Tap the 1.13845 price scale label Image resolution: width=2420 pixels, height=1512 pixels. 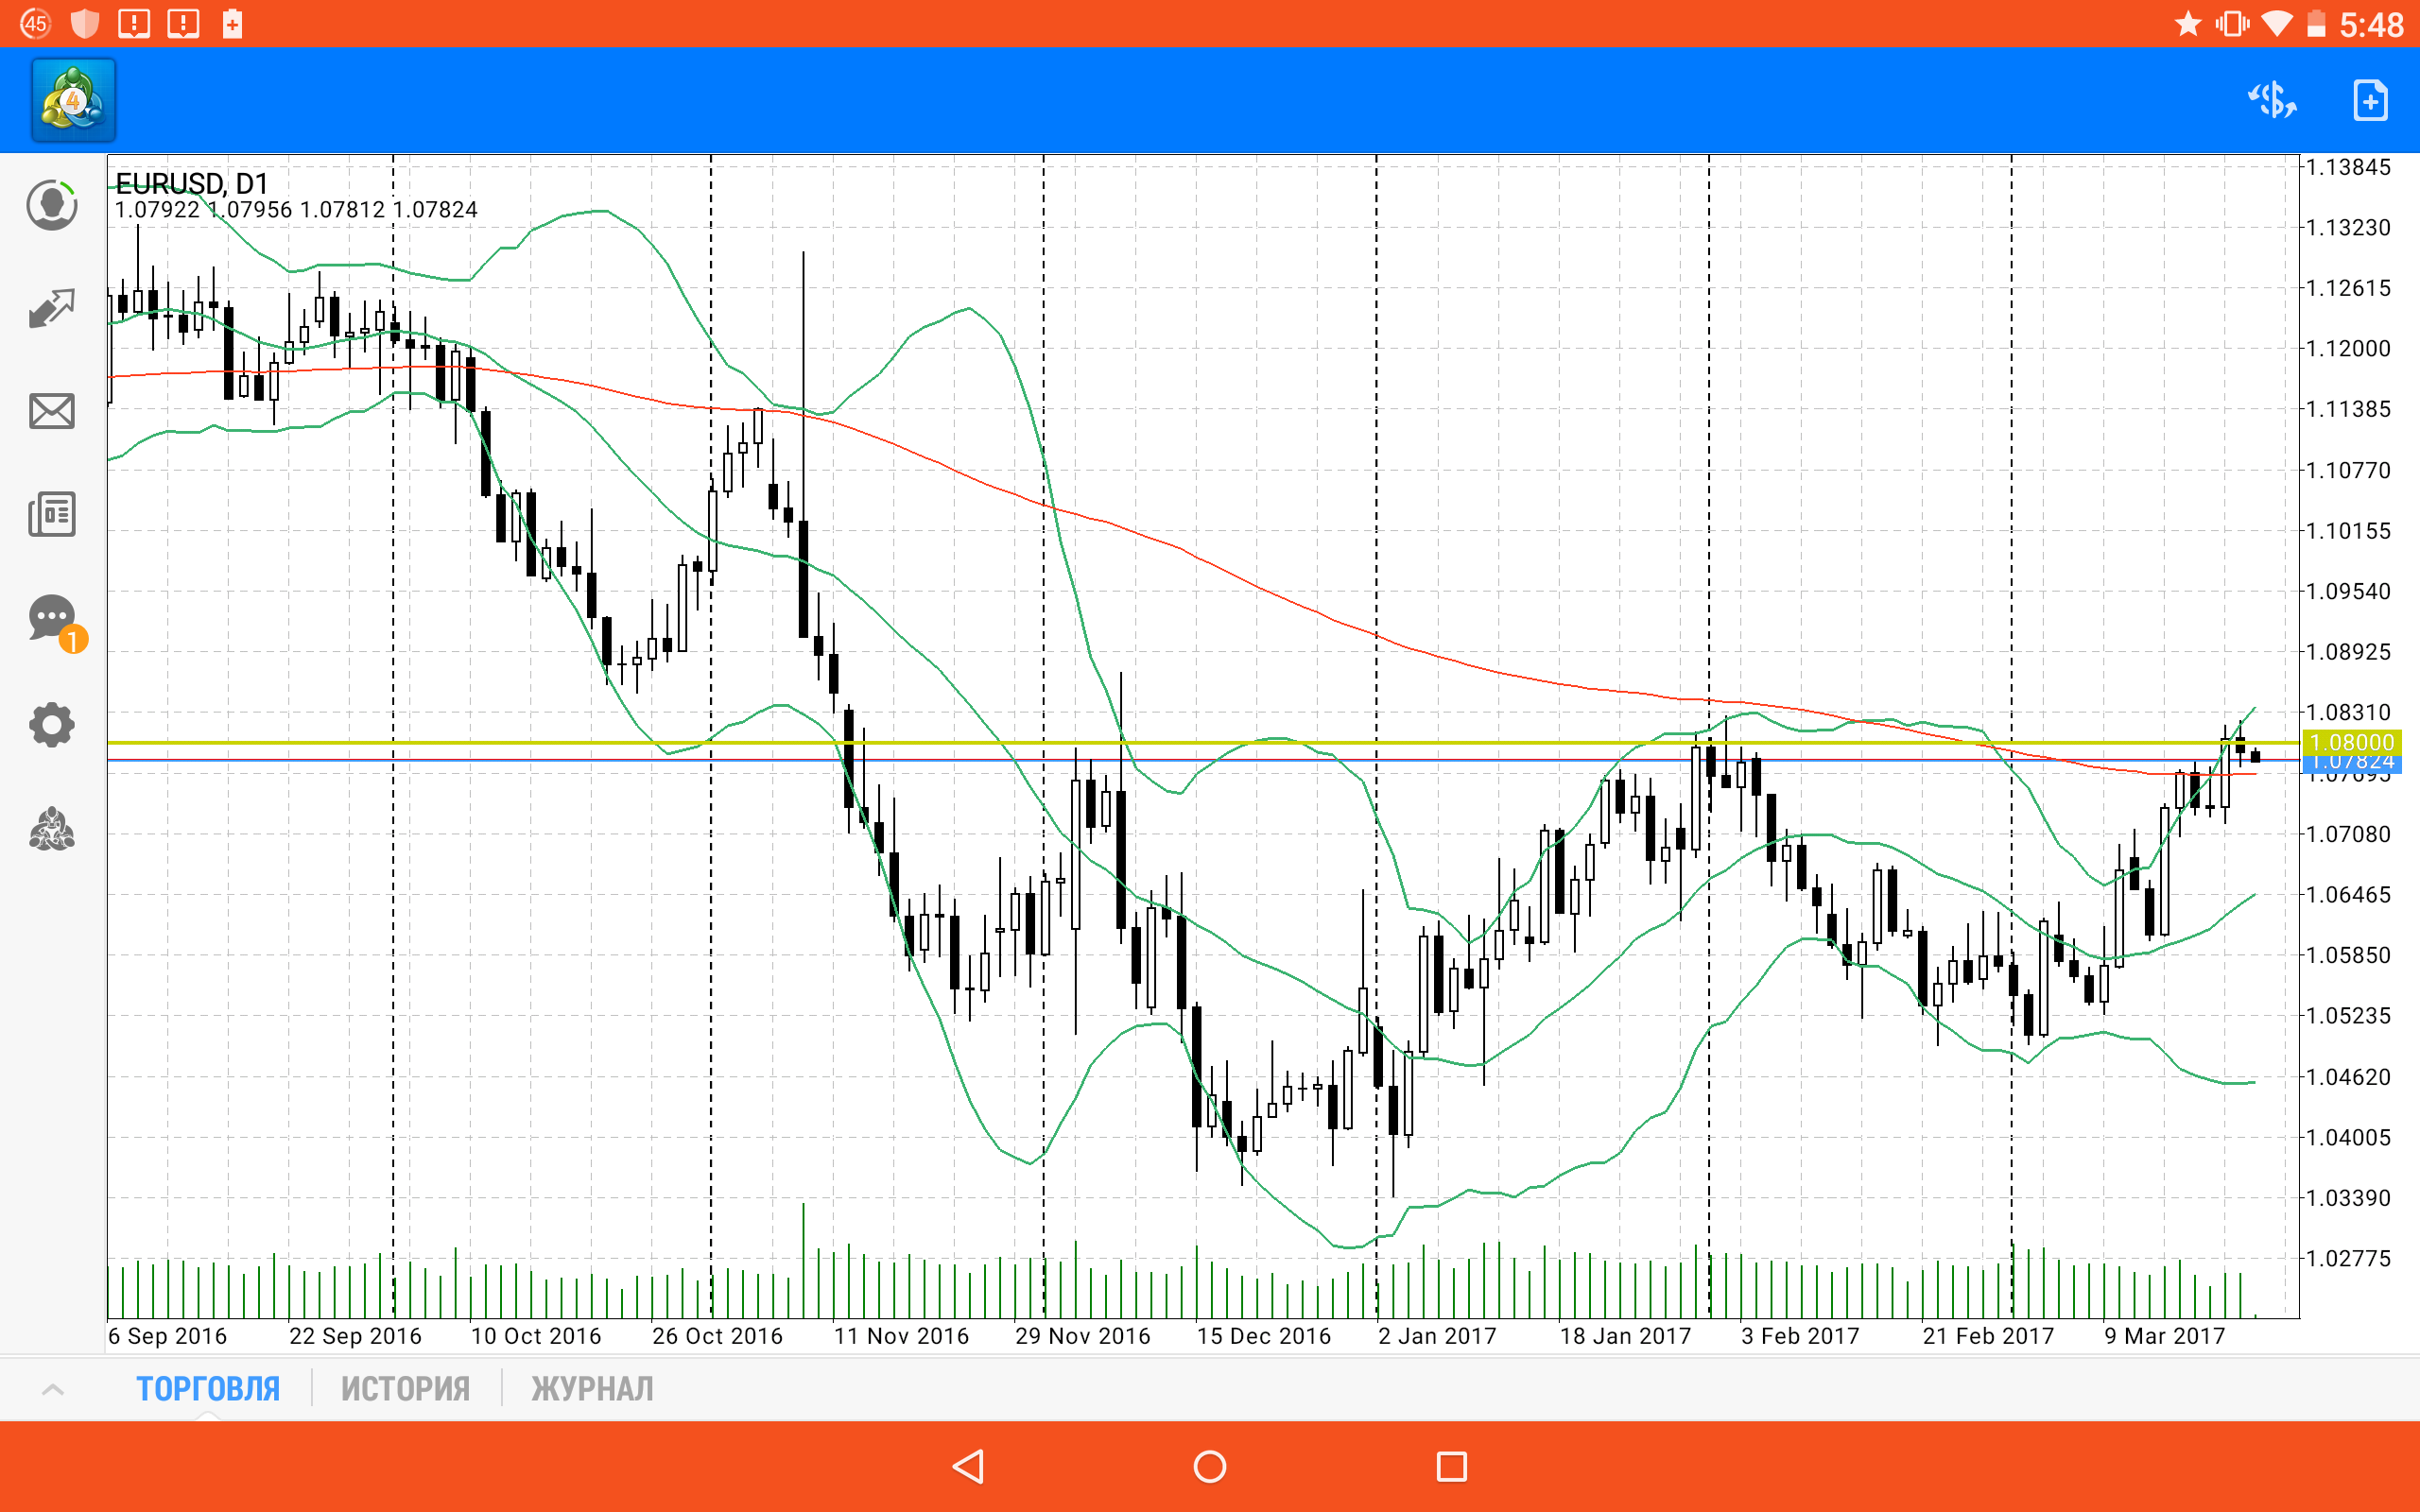coord(2348,167)
